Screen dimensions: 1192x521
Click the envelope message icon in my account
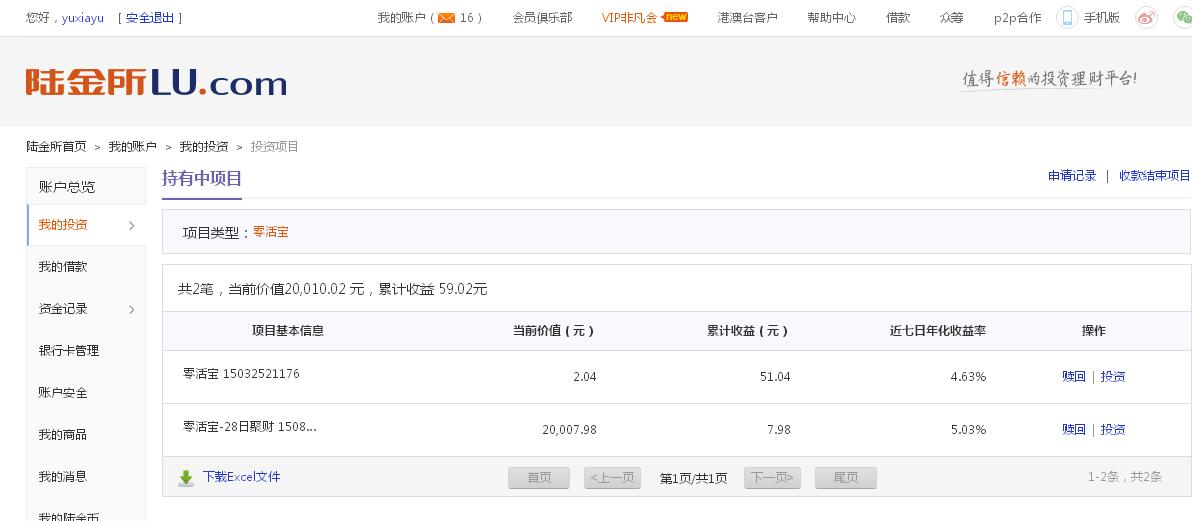click(x=446, y=17)
